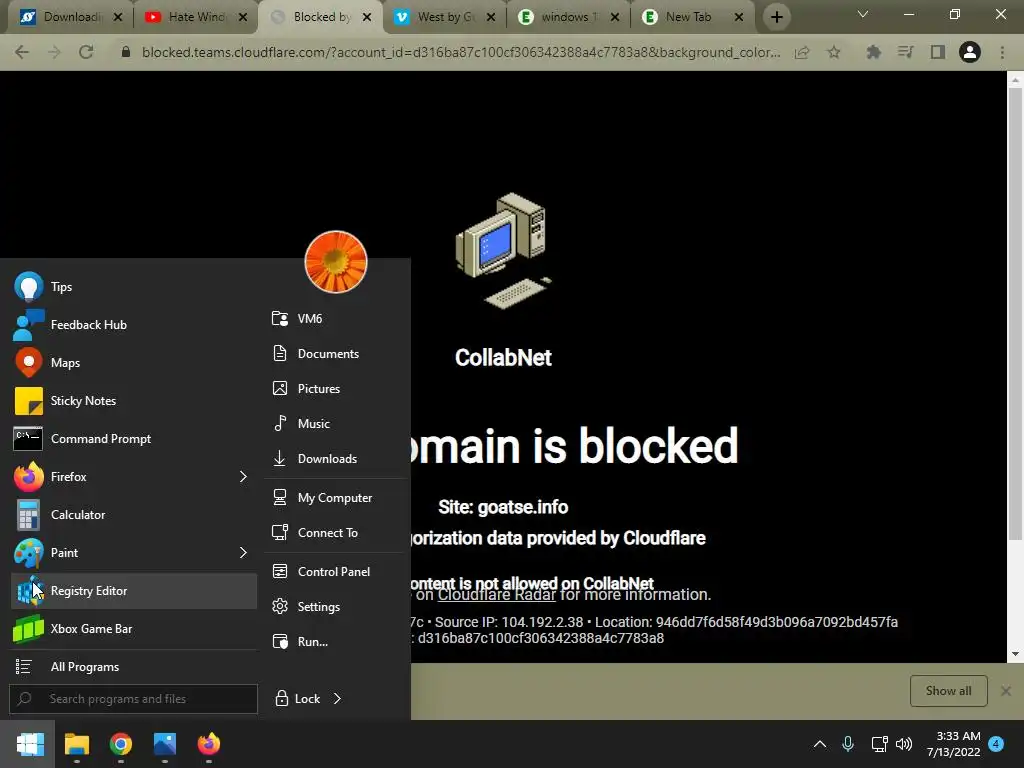Open the Music folder
The width and height of the screenshot is (1024, 768).
pyautogui.click(x=336, y=424)
